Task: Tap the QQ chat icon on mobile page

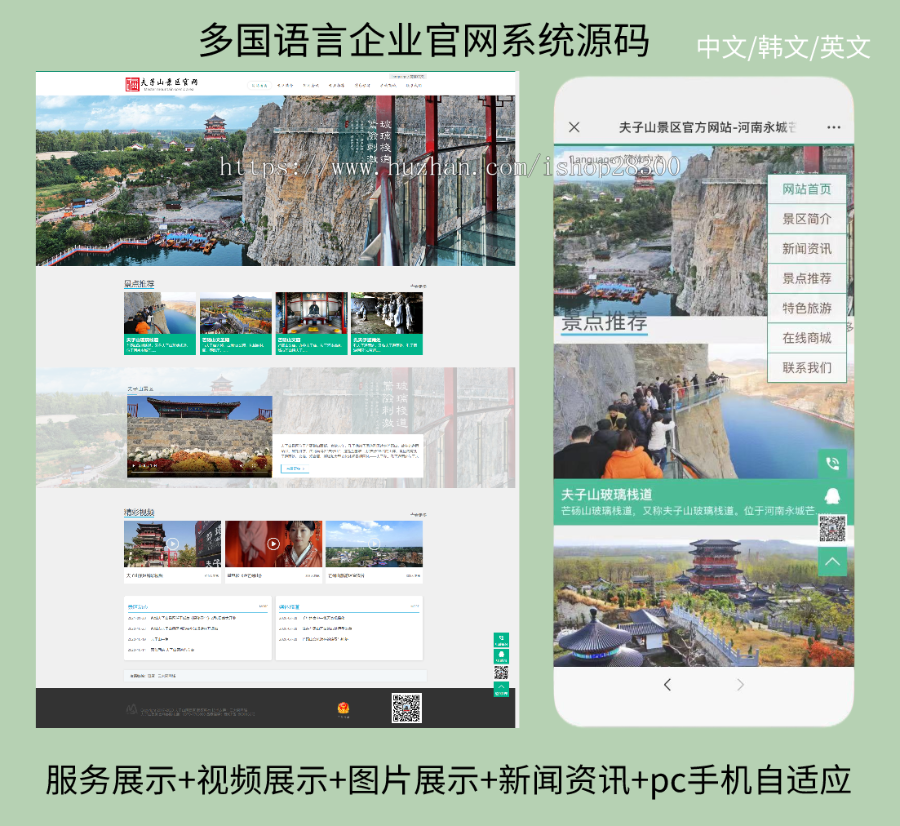Action: (832, 496)
